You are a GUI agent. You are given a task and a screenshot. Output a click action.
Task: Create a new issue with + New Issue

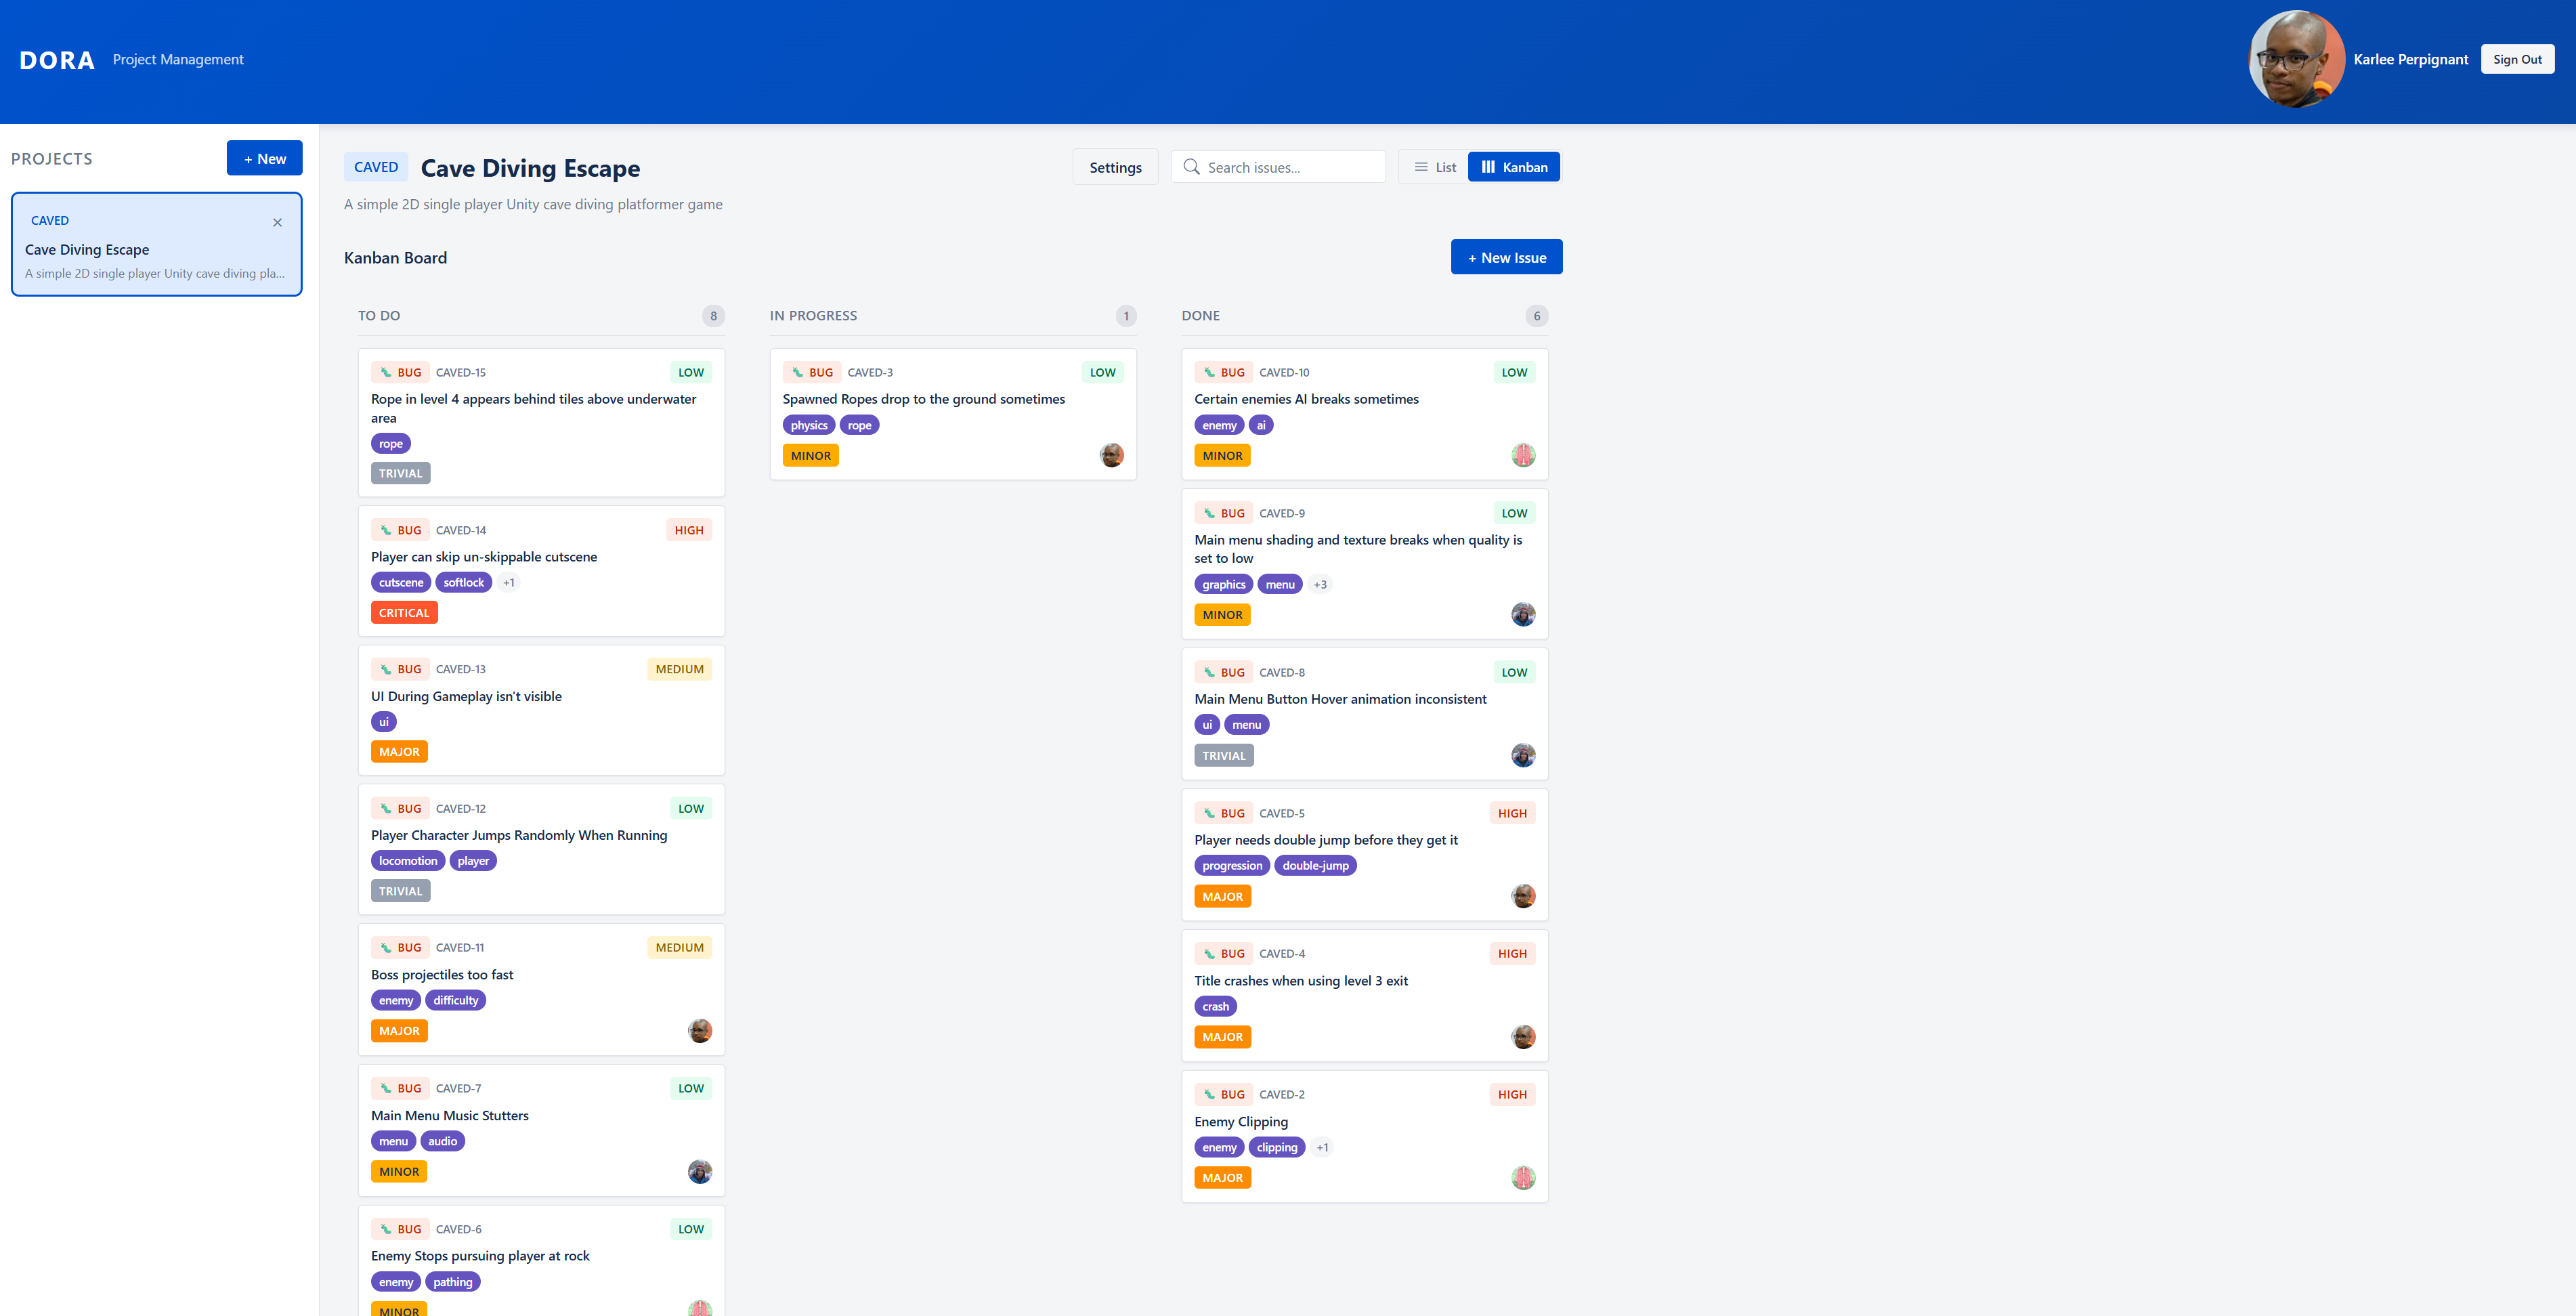[x=1506, y=257]
